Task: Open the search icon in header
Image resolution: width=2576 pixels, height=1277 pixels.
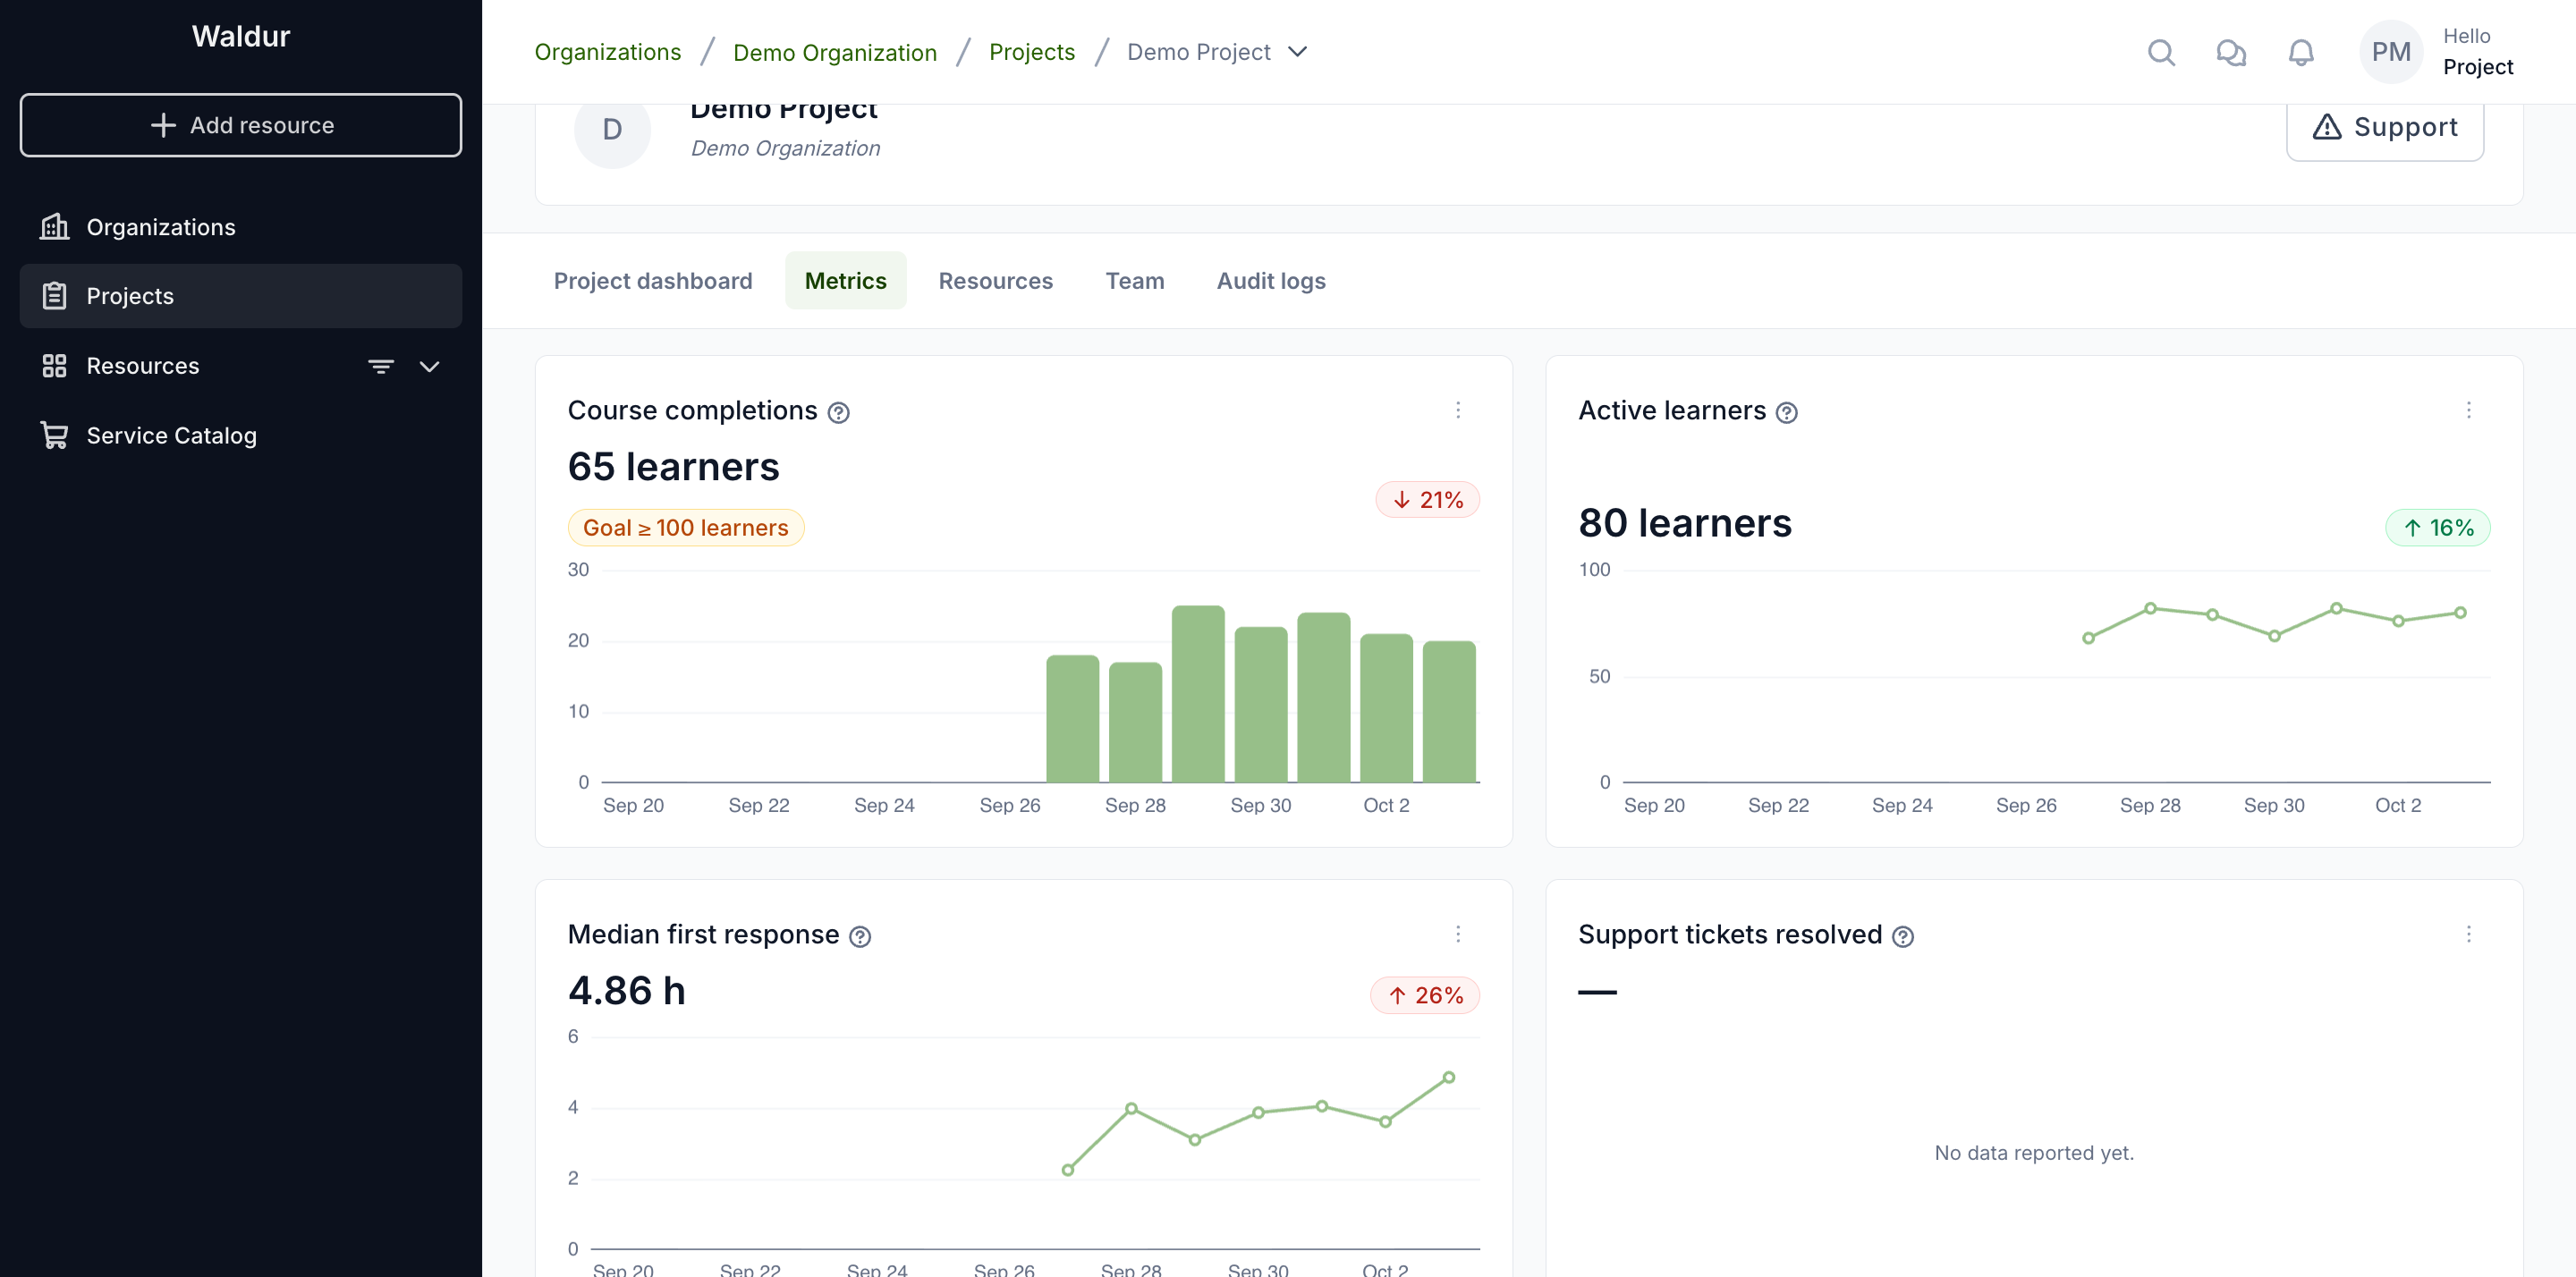Action: tap(2161, 52)
